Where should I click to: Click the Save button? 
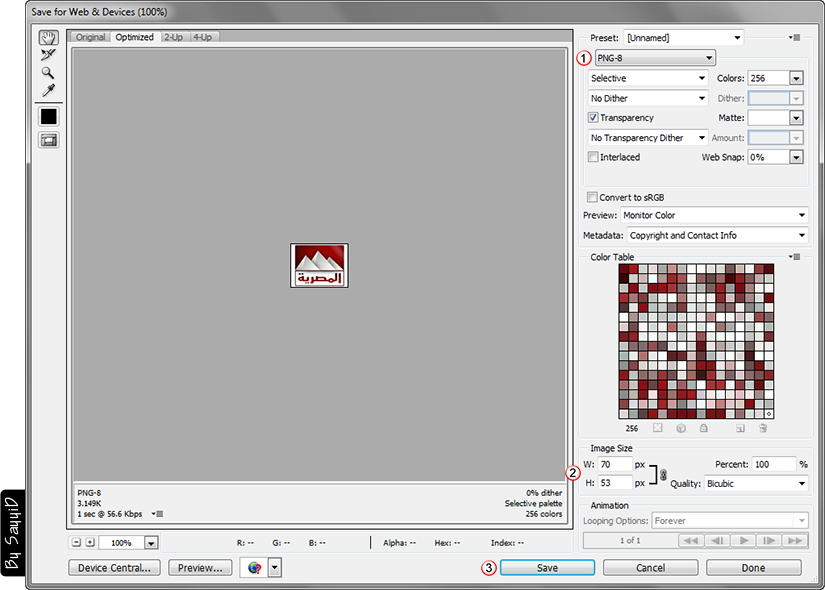[547, 568]
